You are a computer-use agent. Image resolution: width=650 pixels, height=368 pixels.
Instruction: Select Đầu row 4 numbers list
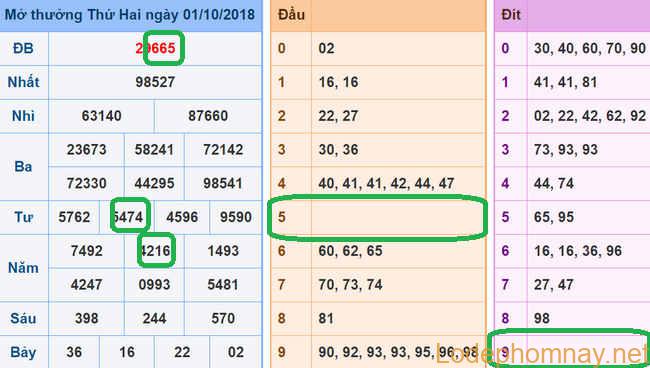coord(386,183)
